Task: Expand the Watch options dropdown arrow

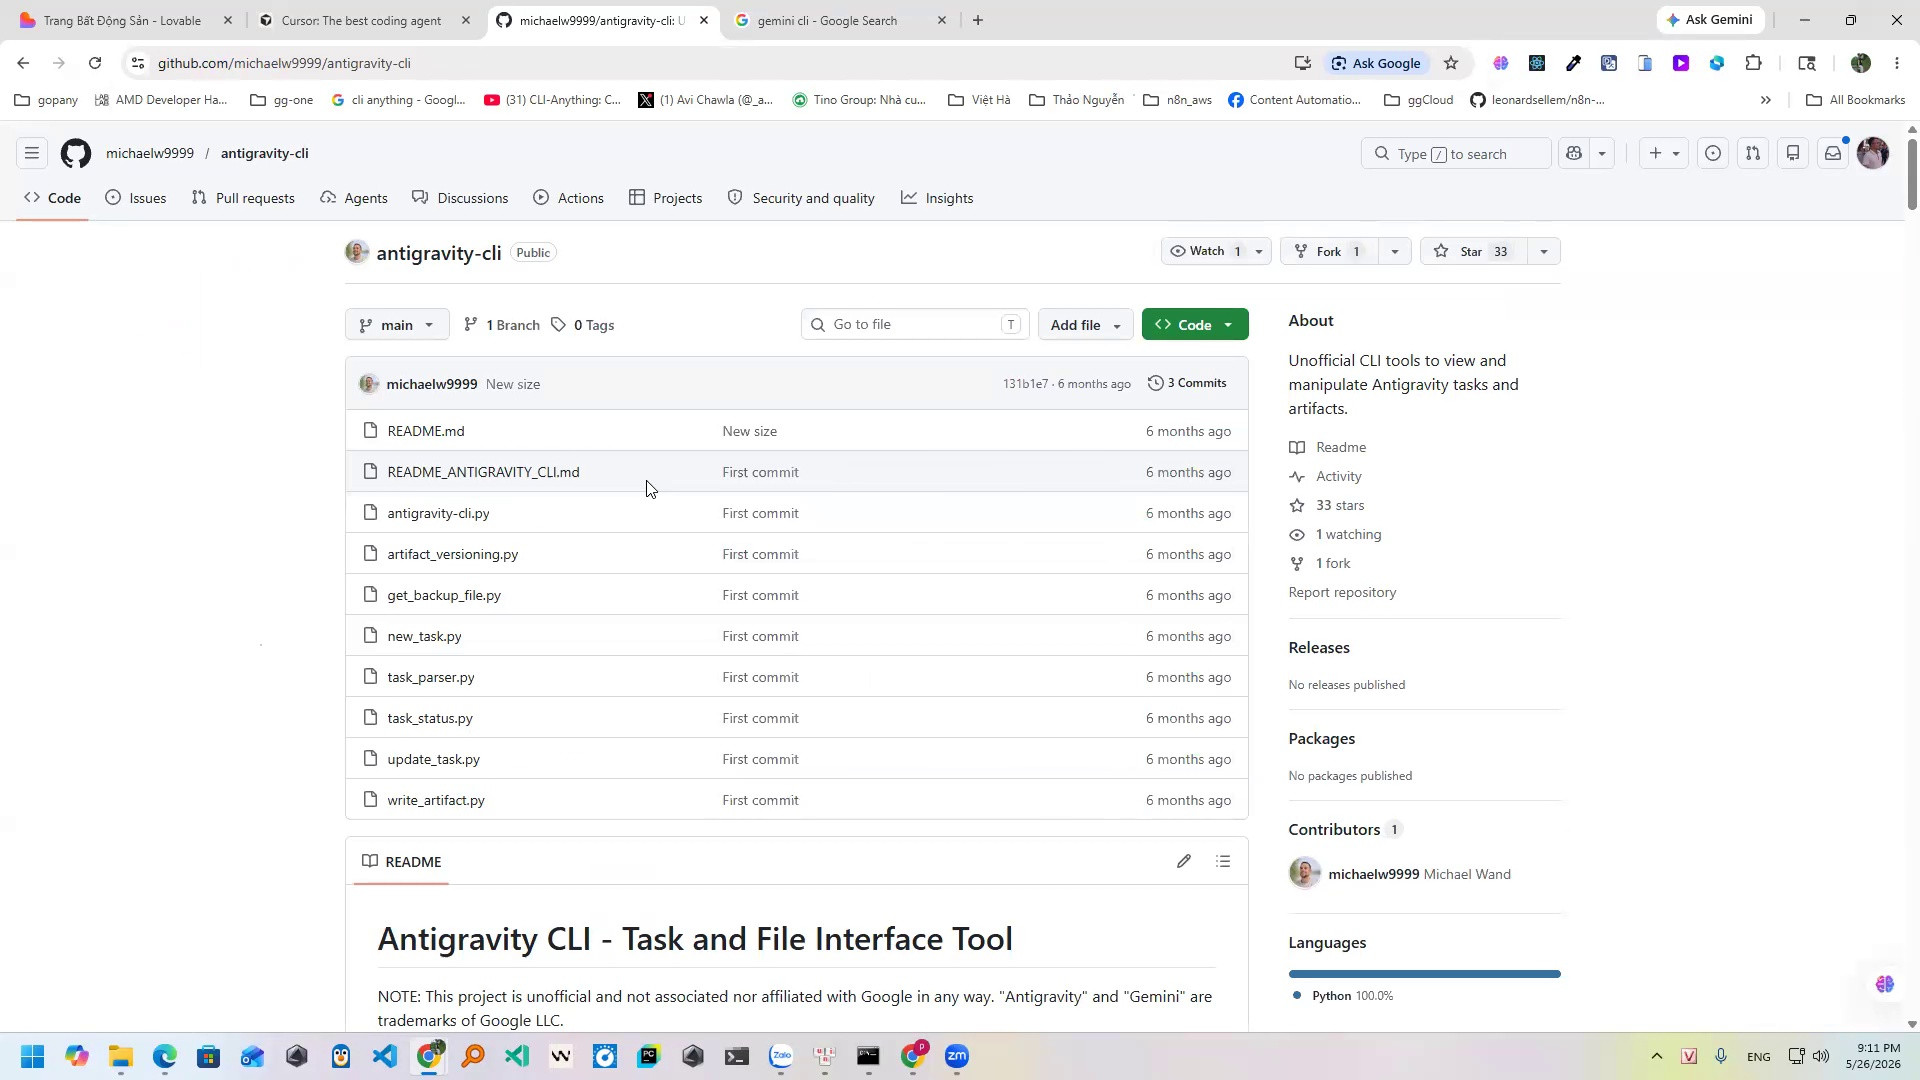Action: pos(1259,252)
